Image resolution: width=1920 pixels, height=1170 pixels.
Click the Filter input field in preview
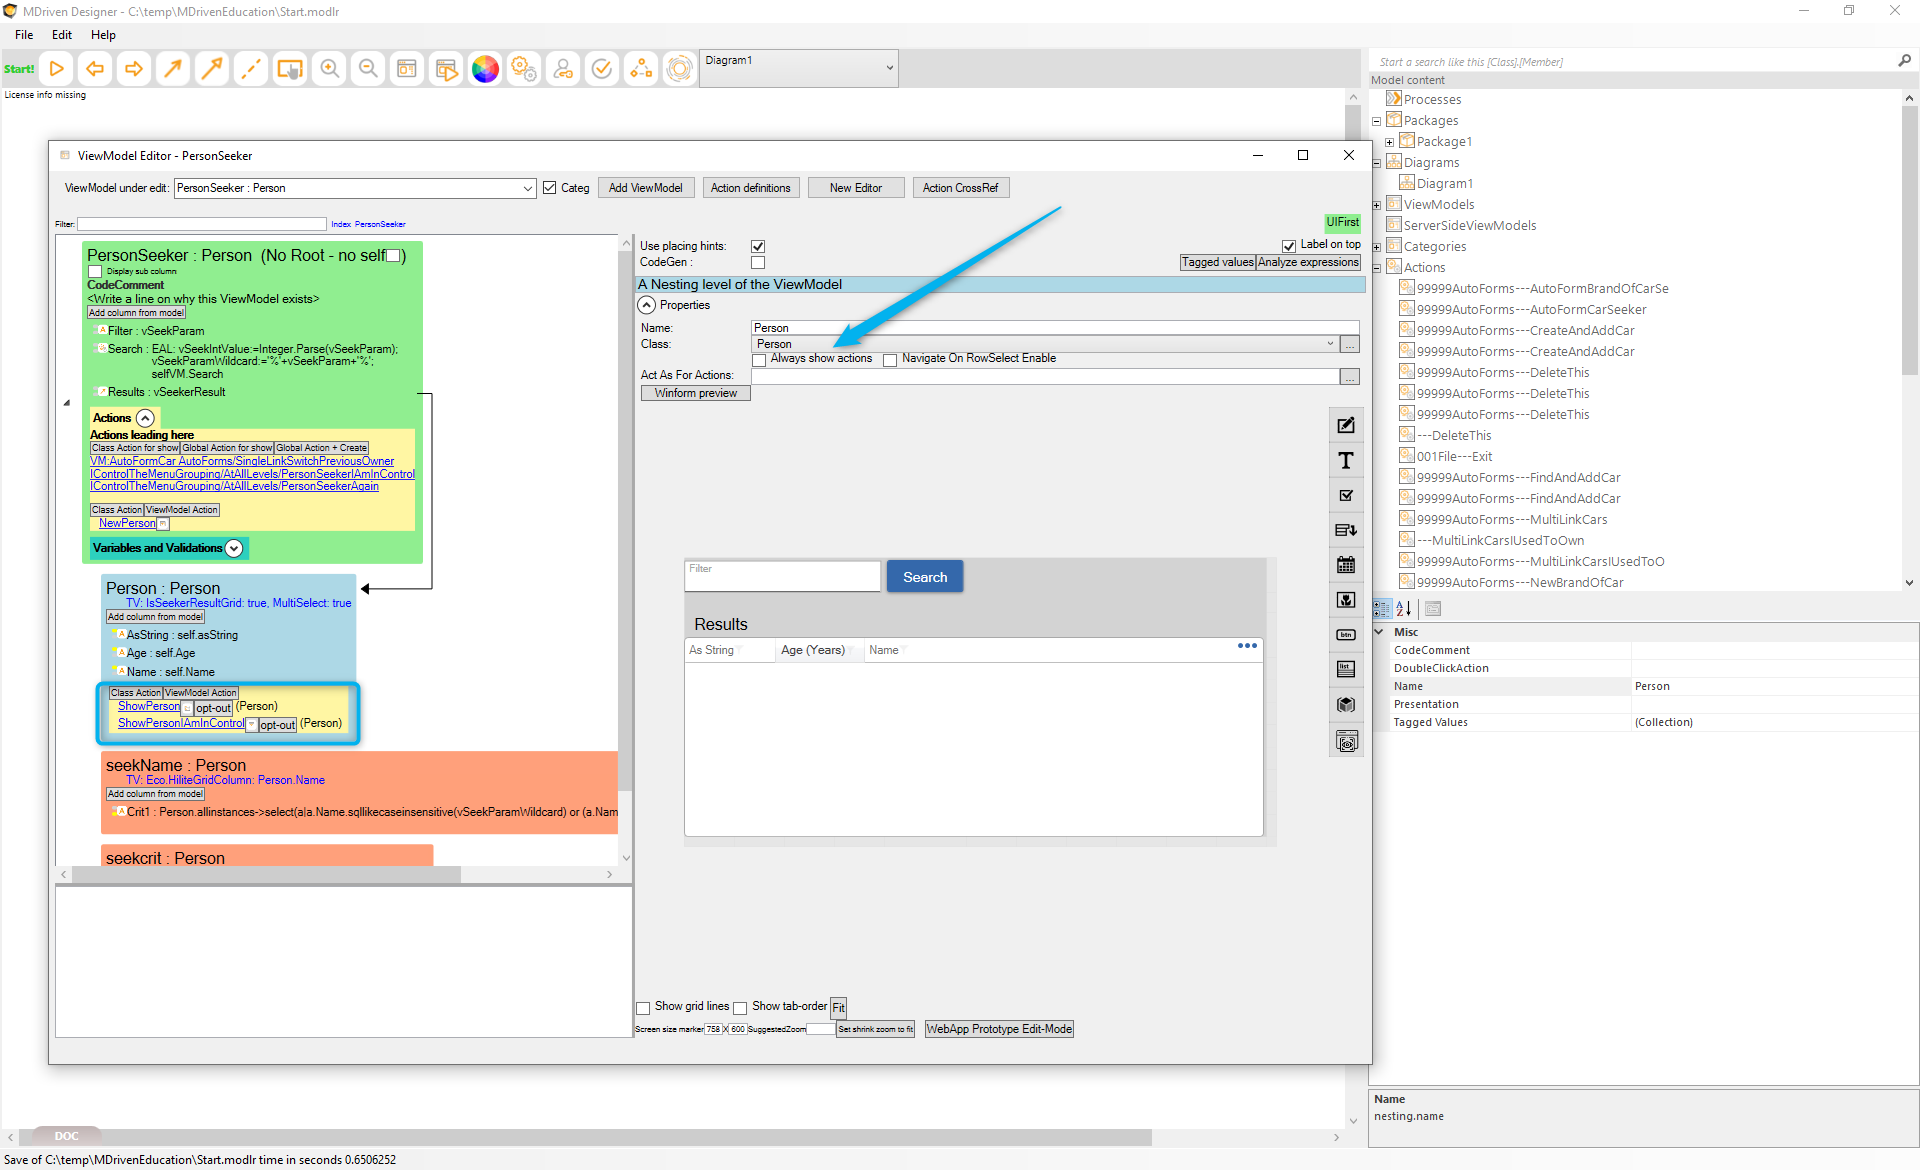[782, 577]
